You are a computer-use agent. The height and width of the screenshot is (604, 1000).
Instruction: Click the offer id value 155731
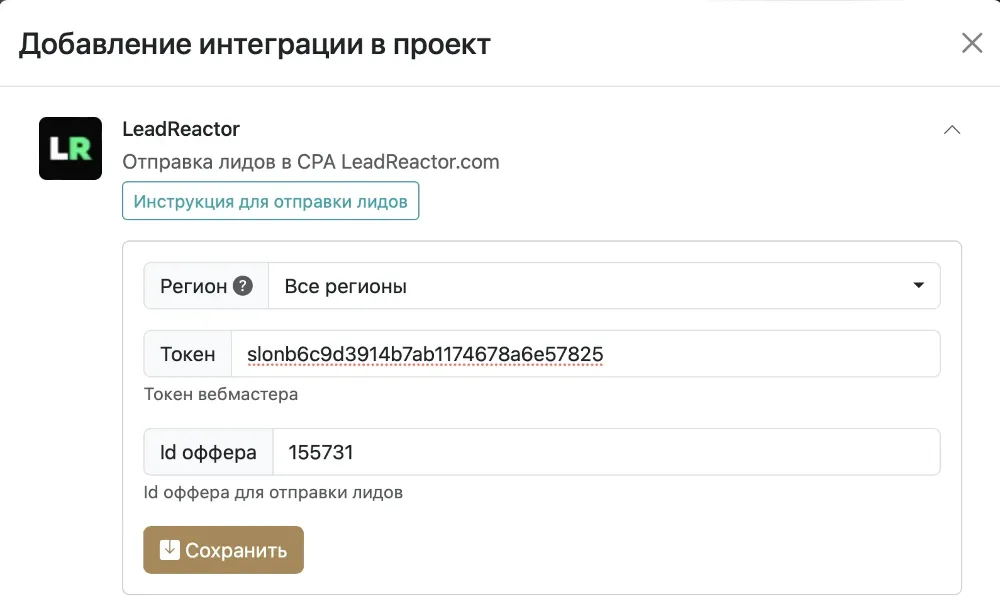[x=319, y=451]
